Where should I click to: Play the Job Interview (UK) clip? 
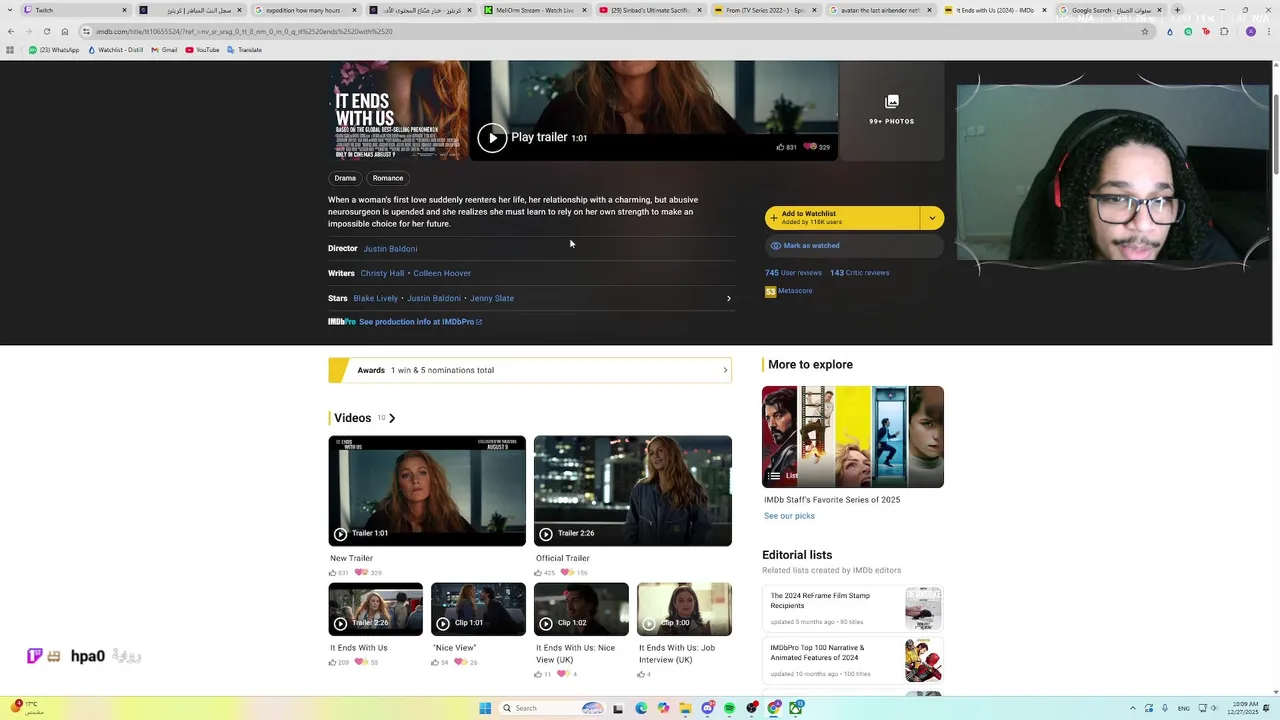[x=684, y=609]
